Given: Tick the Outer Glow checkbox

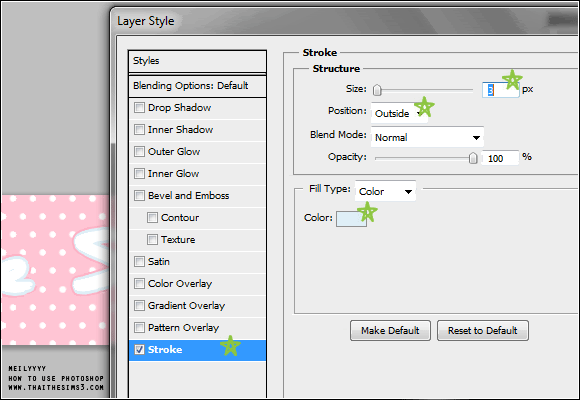Looking at the screenshot, I should tap(139, 152).
